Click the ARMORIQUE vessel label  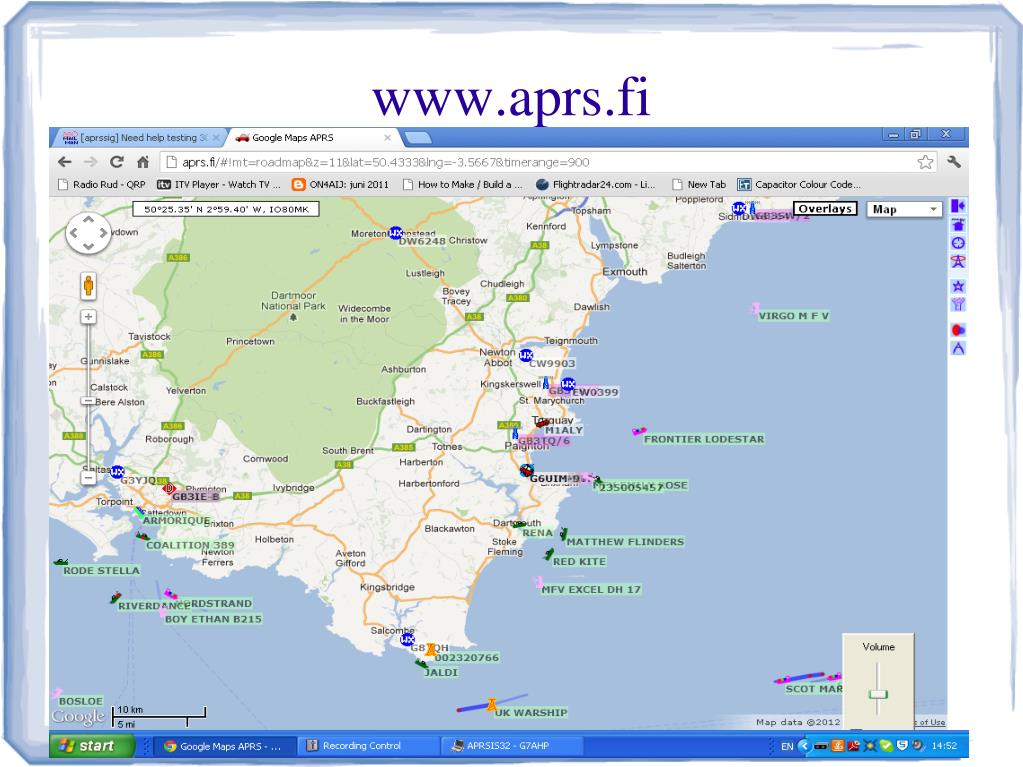pyautogui.click(x=176, y=520)
